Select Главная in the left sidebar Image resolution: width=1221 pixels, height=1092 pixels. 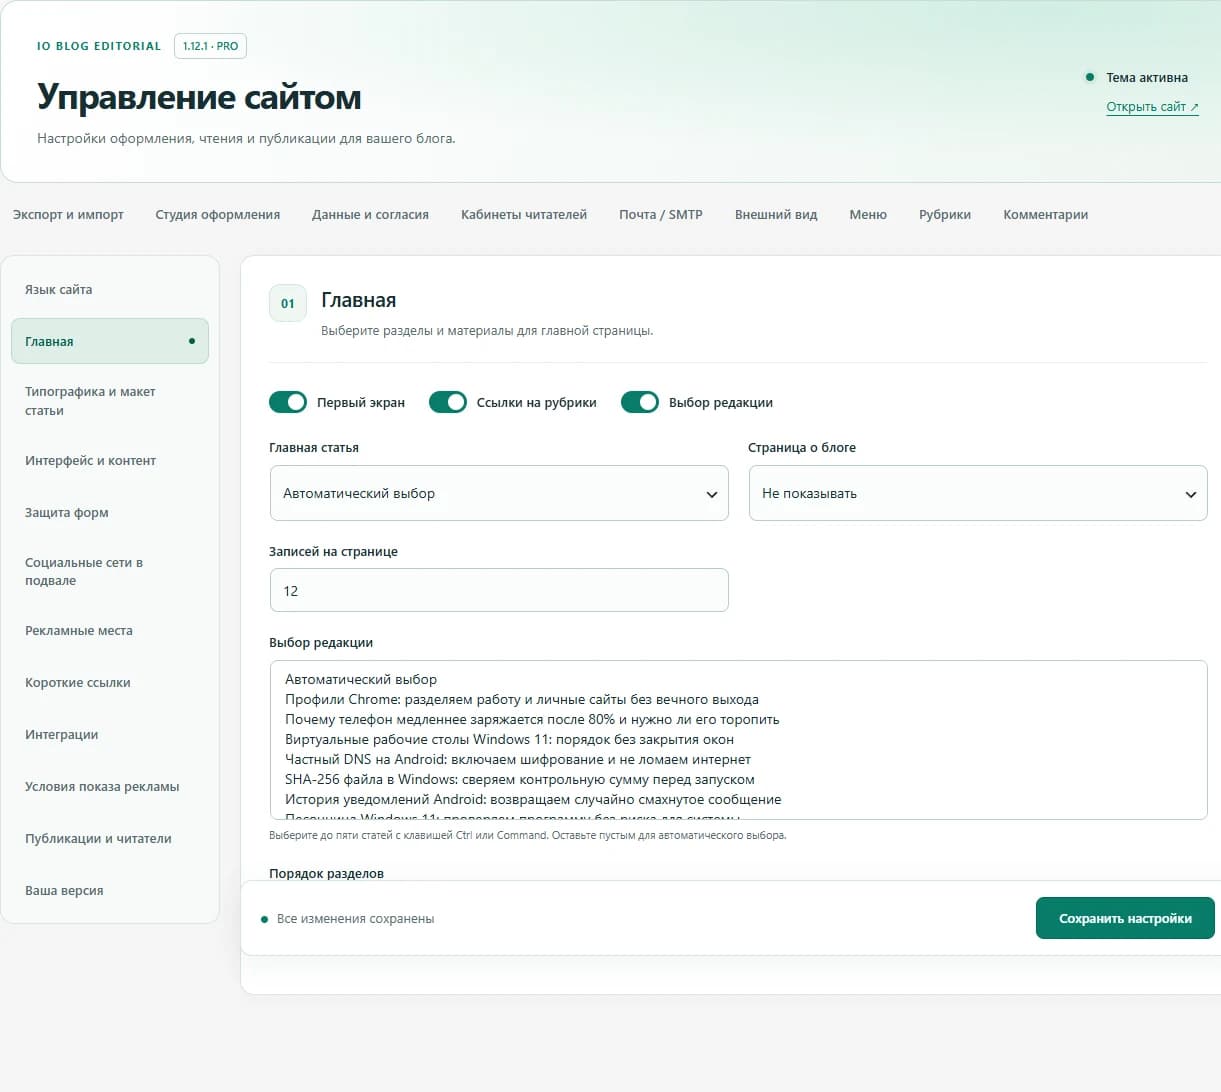pos(110,341)
